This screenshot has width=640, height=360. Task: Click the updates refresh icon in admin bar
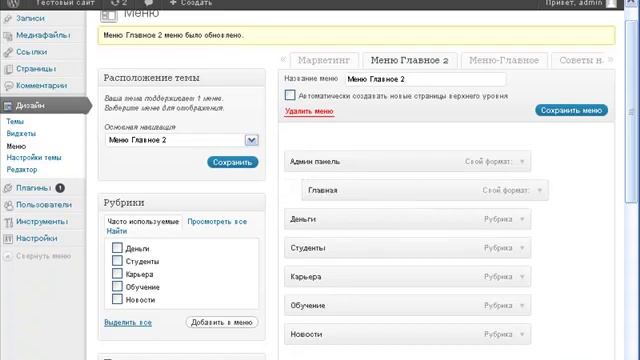click(x=115, y=3)
